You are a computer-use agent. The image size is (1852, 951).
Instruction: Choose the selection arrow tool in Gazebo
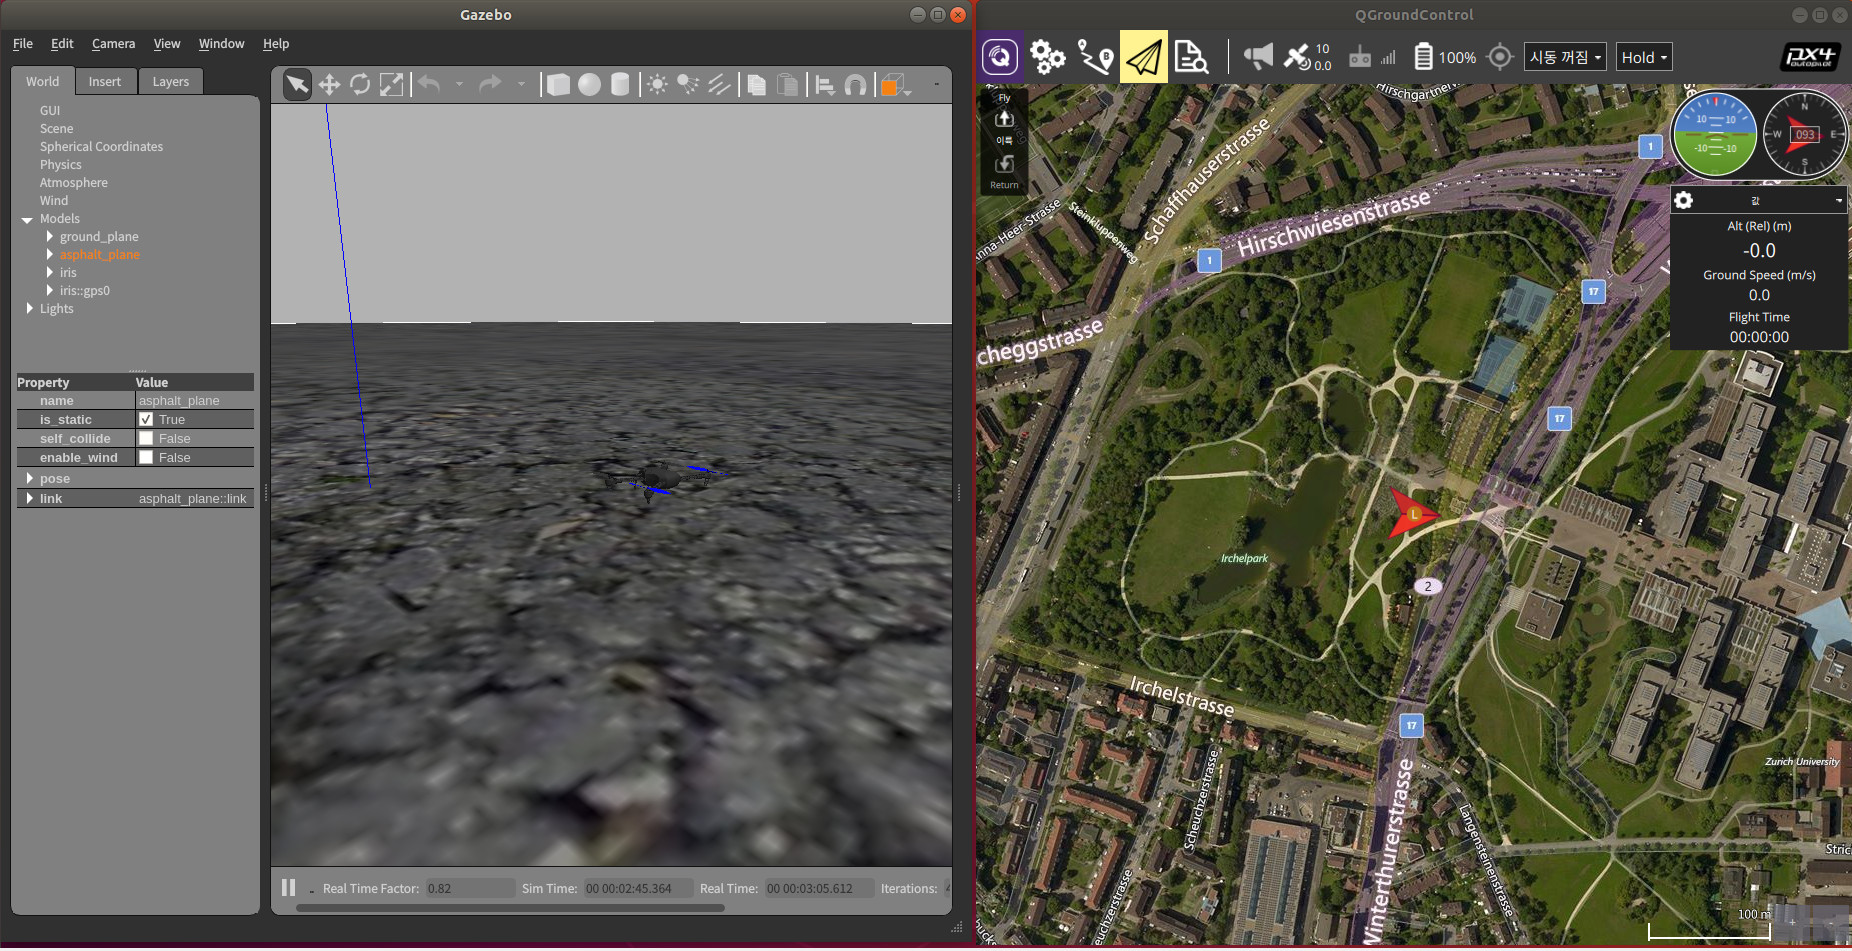(297, 85)
